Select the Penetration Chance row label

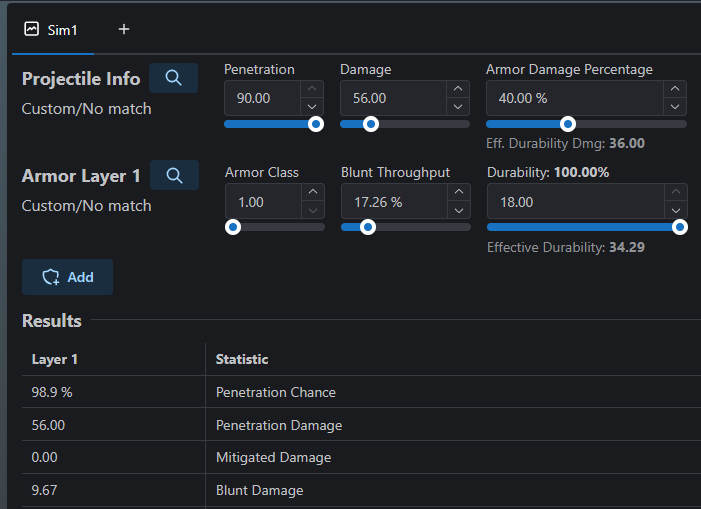tap(453, 392)
